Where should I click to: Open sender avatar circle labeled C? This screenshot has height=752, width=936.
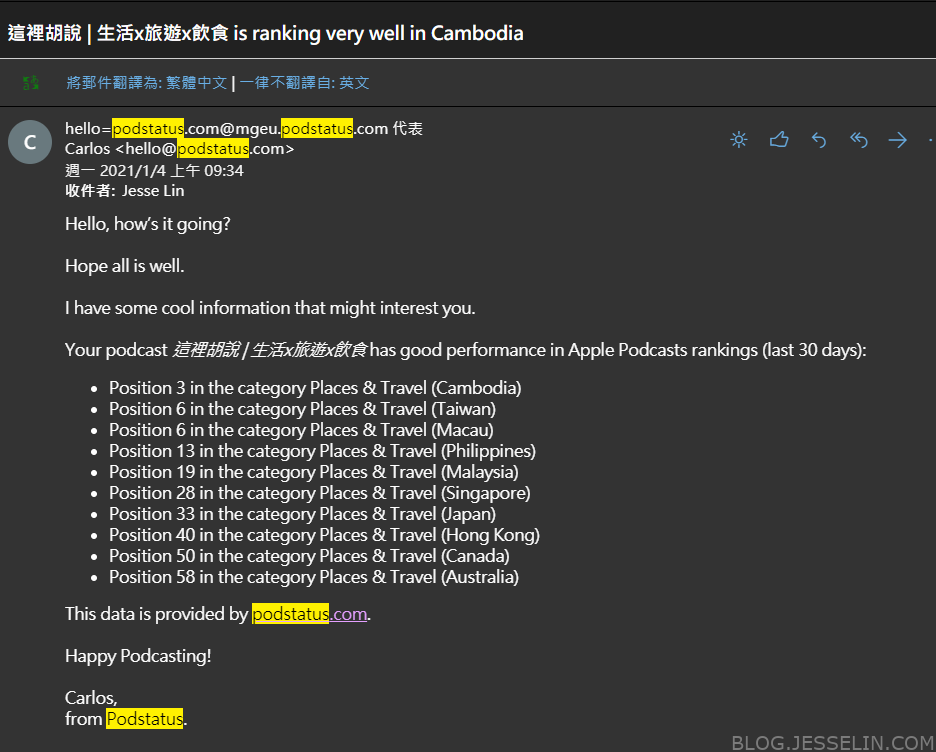[30, 142]
